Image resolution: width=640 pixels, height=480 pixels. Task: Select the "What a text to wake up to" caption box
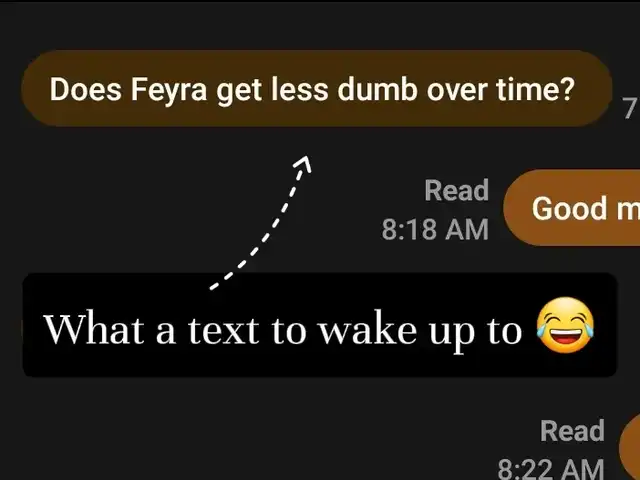coord(320,325)
